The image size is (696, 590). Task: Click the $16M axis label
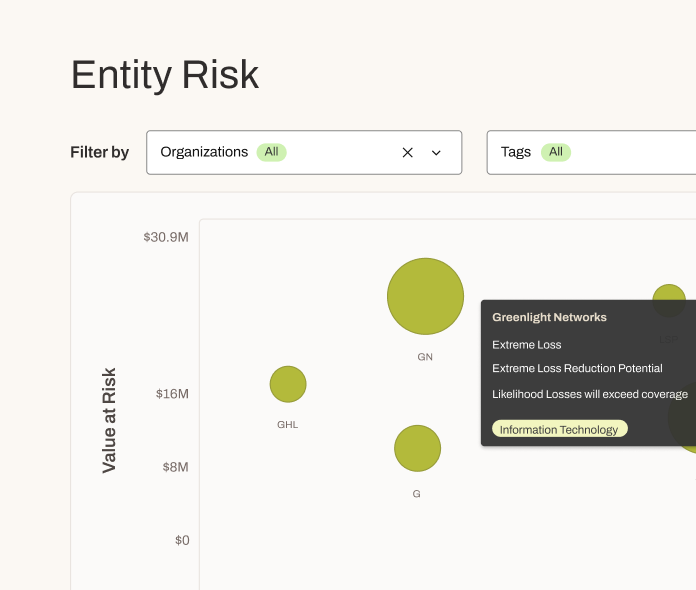[x=172, y=394]
